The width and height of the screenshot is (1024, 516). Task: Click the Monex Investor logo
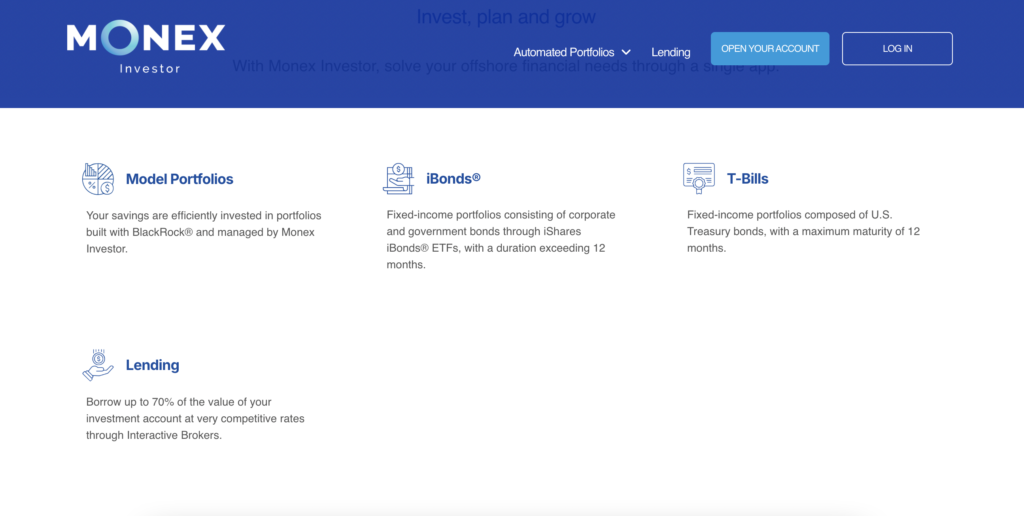coord(146,46)
